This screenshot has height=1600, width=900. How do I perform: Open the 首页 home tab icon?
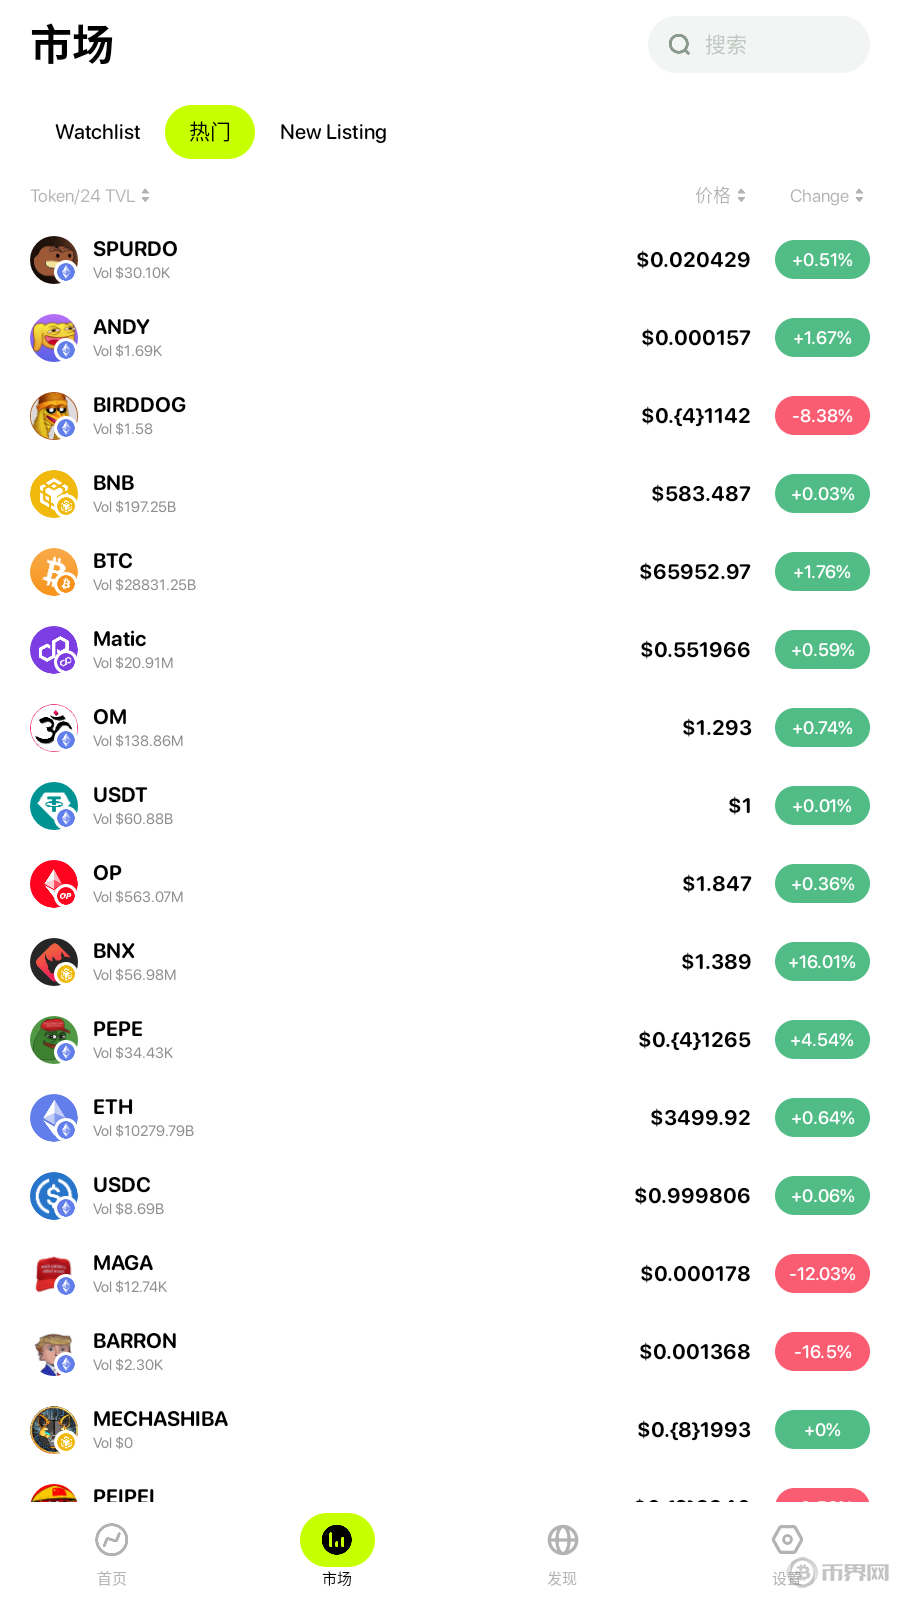(x=112, y=1540)
